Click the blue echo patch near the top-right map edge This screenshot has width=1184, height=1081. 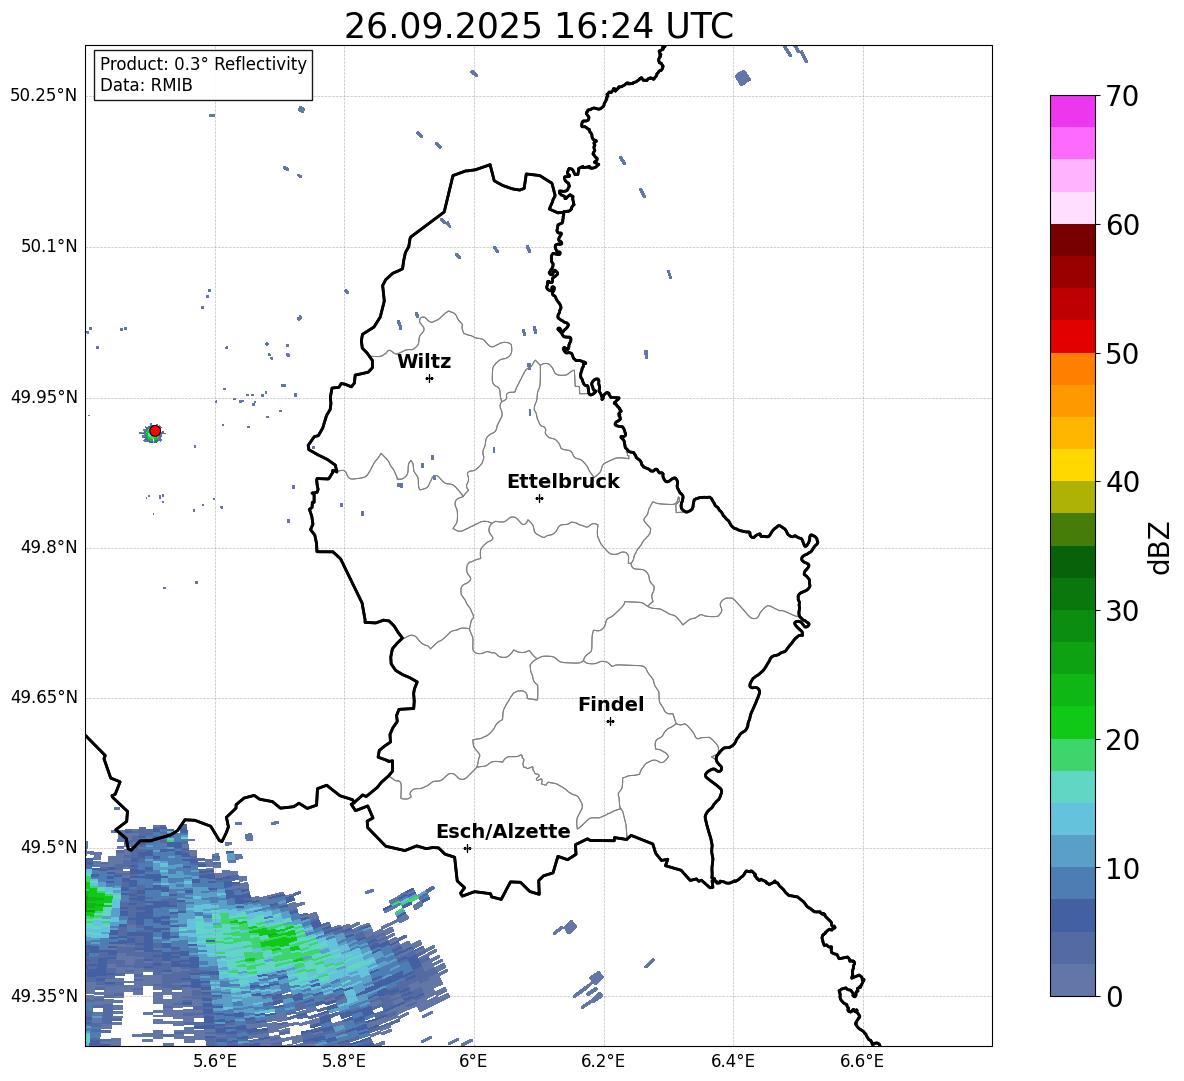(x=743, y=78)
